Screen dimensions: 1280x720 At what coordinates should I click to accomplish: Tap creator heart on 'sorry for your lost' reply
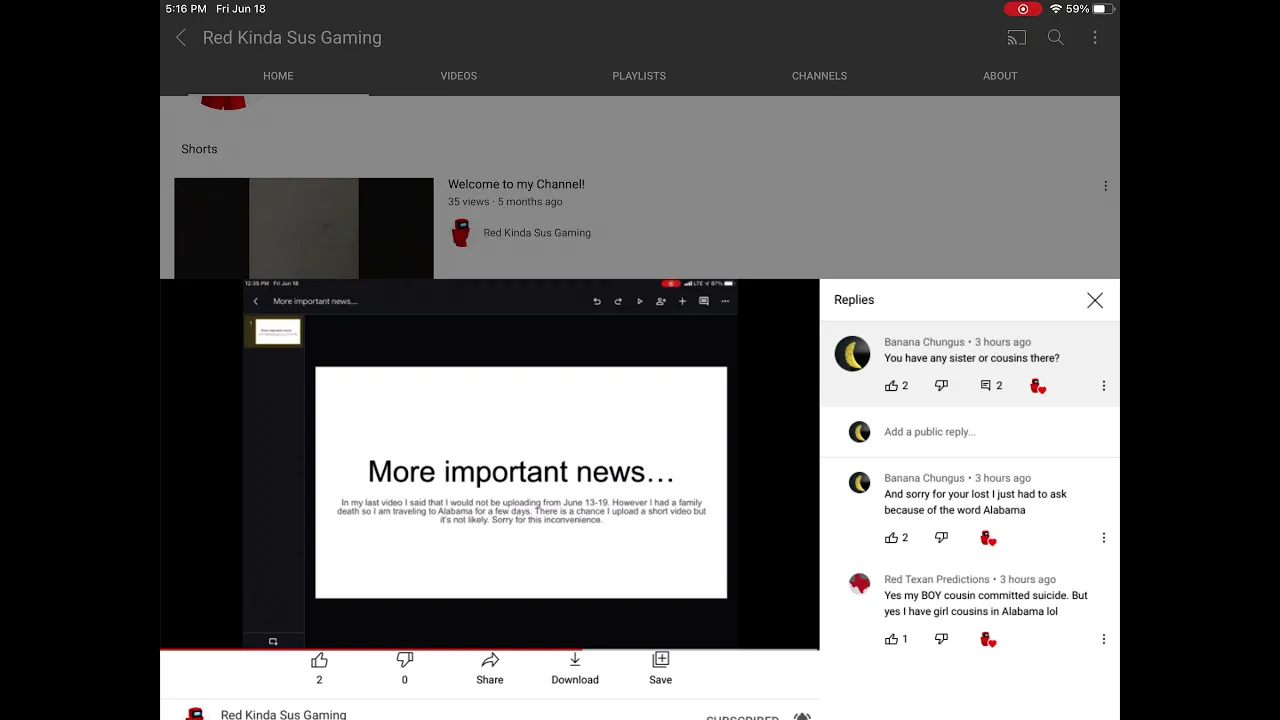click(x=988, y=538)
